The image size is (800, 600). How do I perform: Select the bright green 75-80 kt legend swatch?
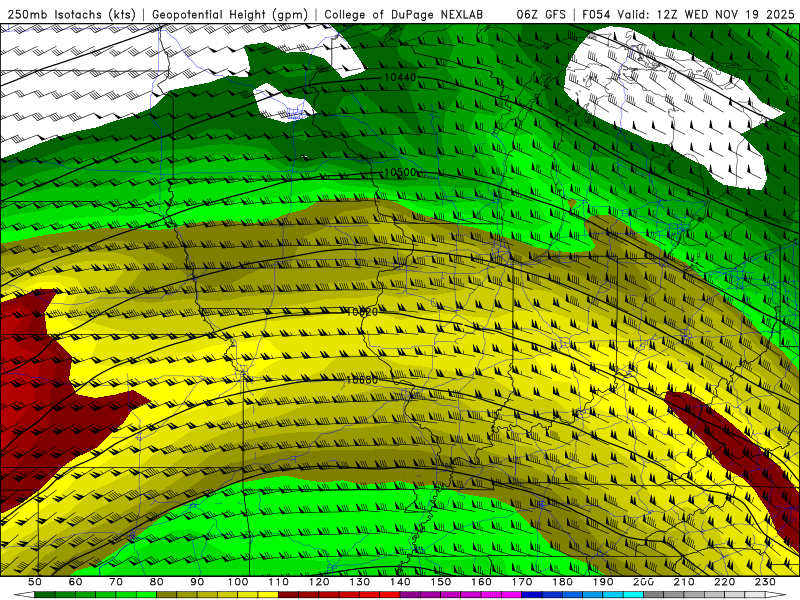[x=146, y=594]
